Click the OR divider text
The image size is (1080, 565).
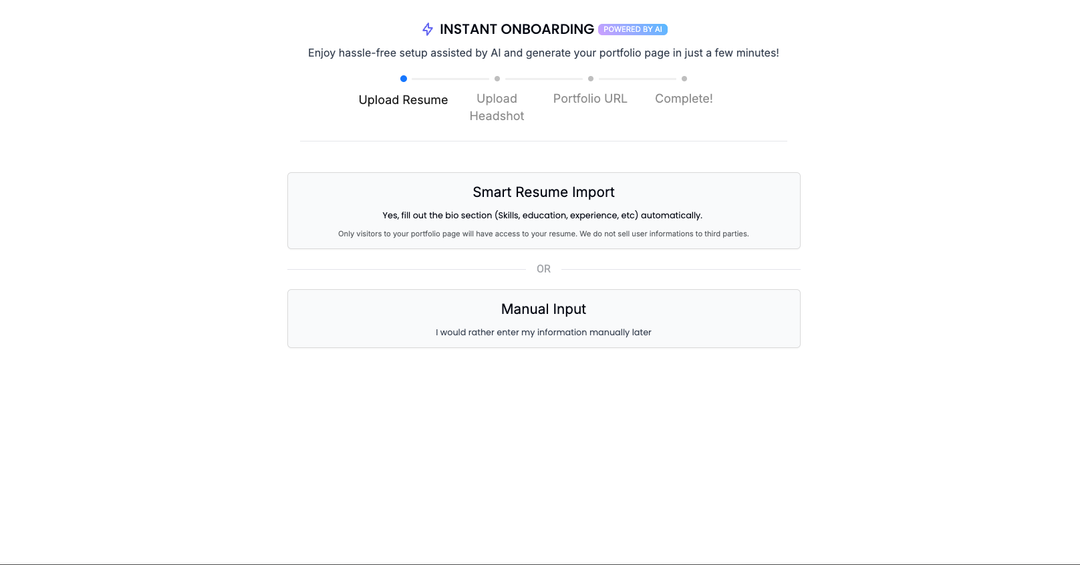coord(543,269)
